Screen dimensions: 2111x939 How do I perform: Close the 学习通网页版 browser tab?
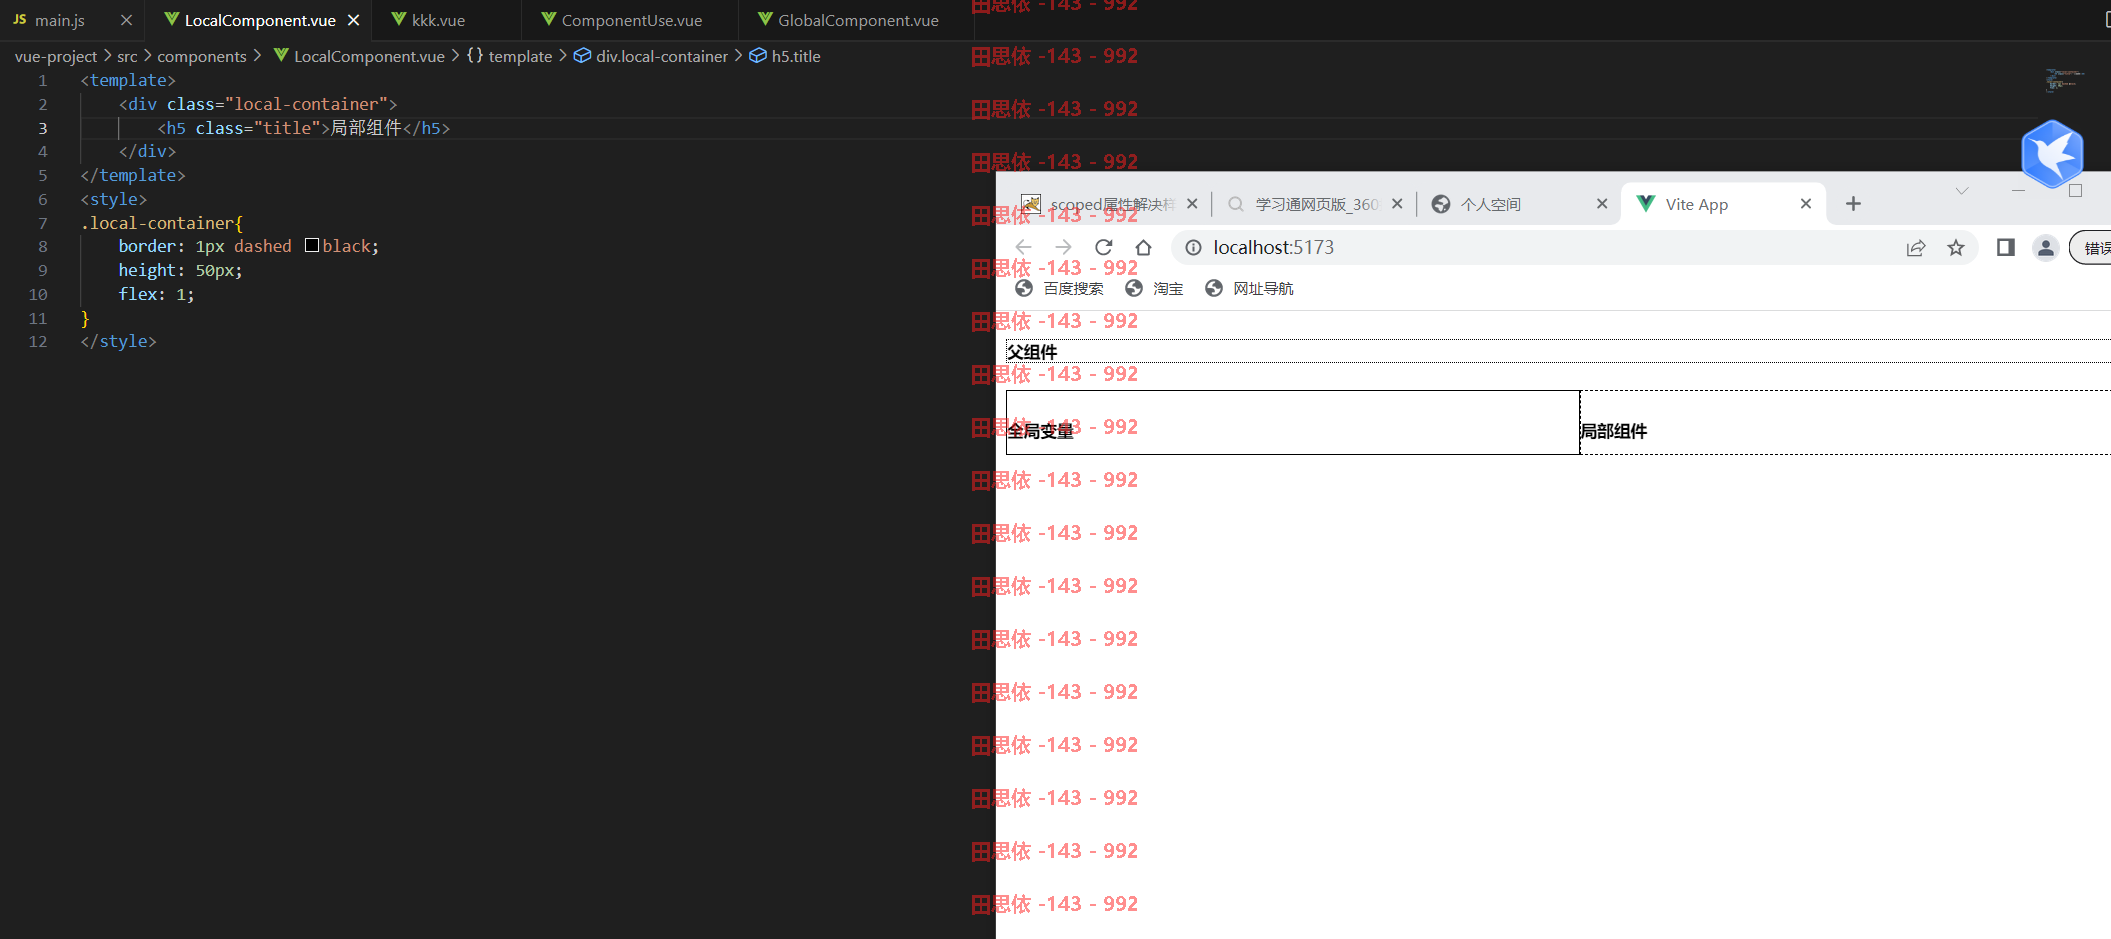click(1397, 204)
